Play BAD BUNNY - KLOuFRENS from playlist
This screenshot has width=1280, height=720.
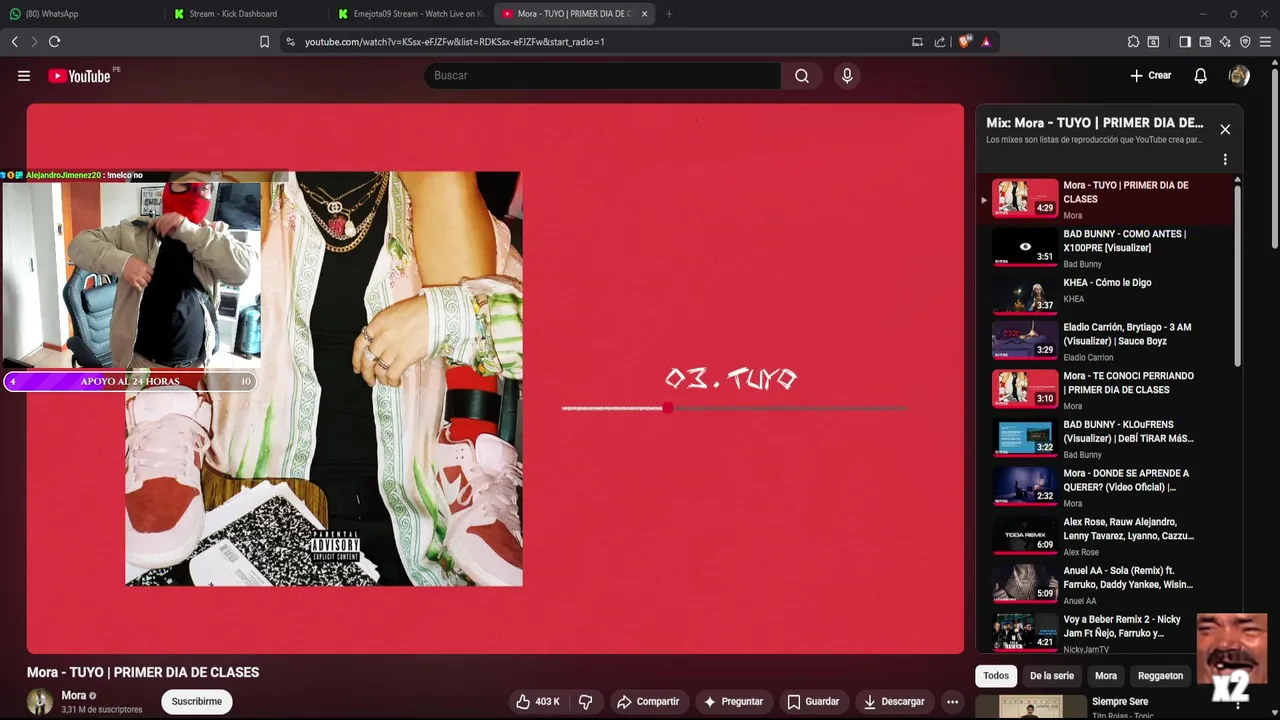point(1107,439)
